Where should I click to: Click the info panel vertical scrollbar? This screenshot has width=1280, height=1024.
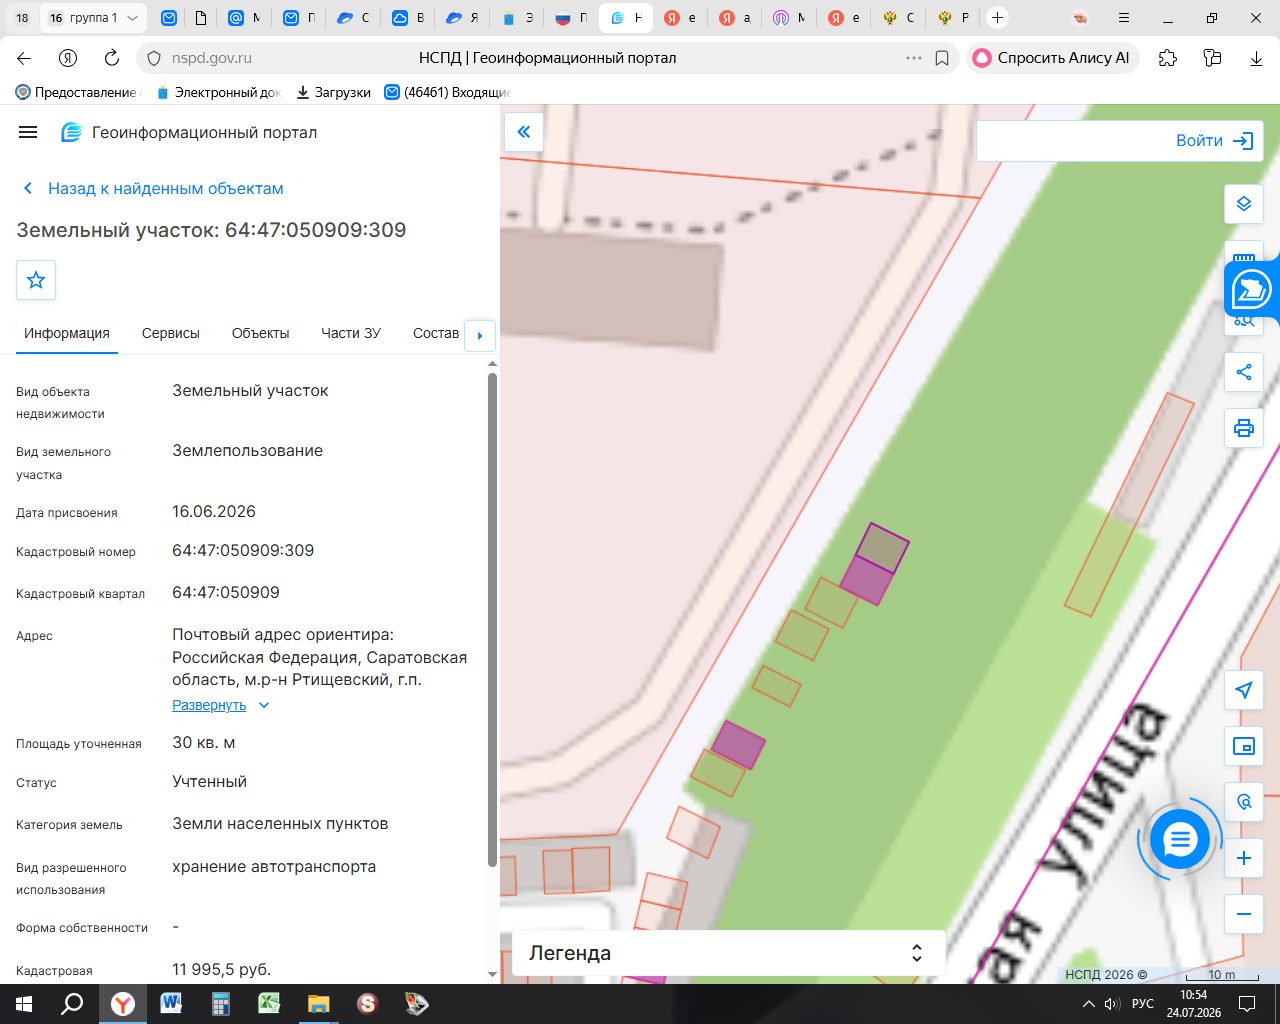(x=492, y=620)
